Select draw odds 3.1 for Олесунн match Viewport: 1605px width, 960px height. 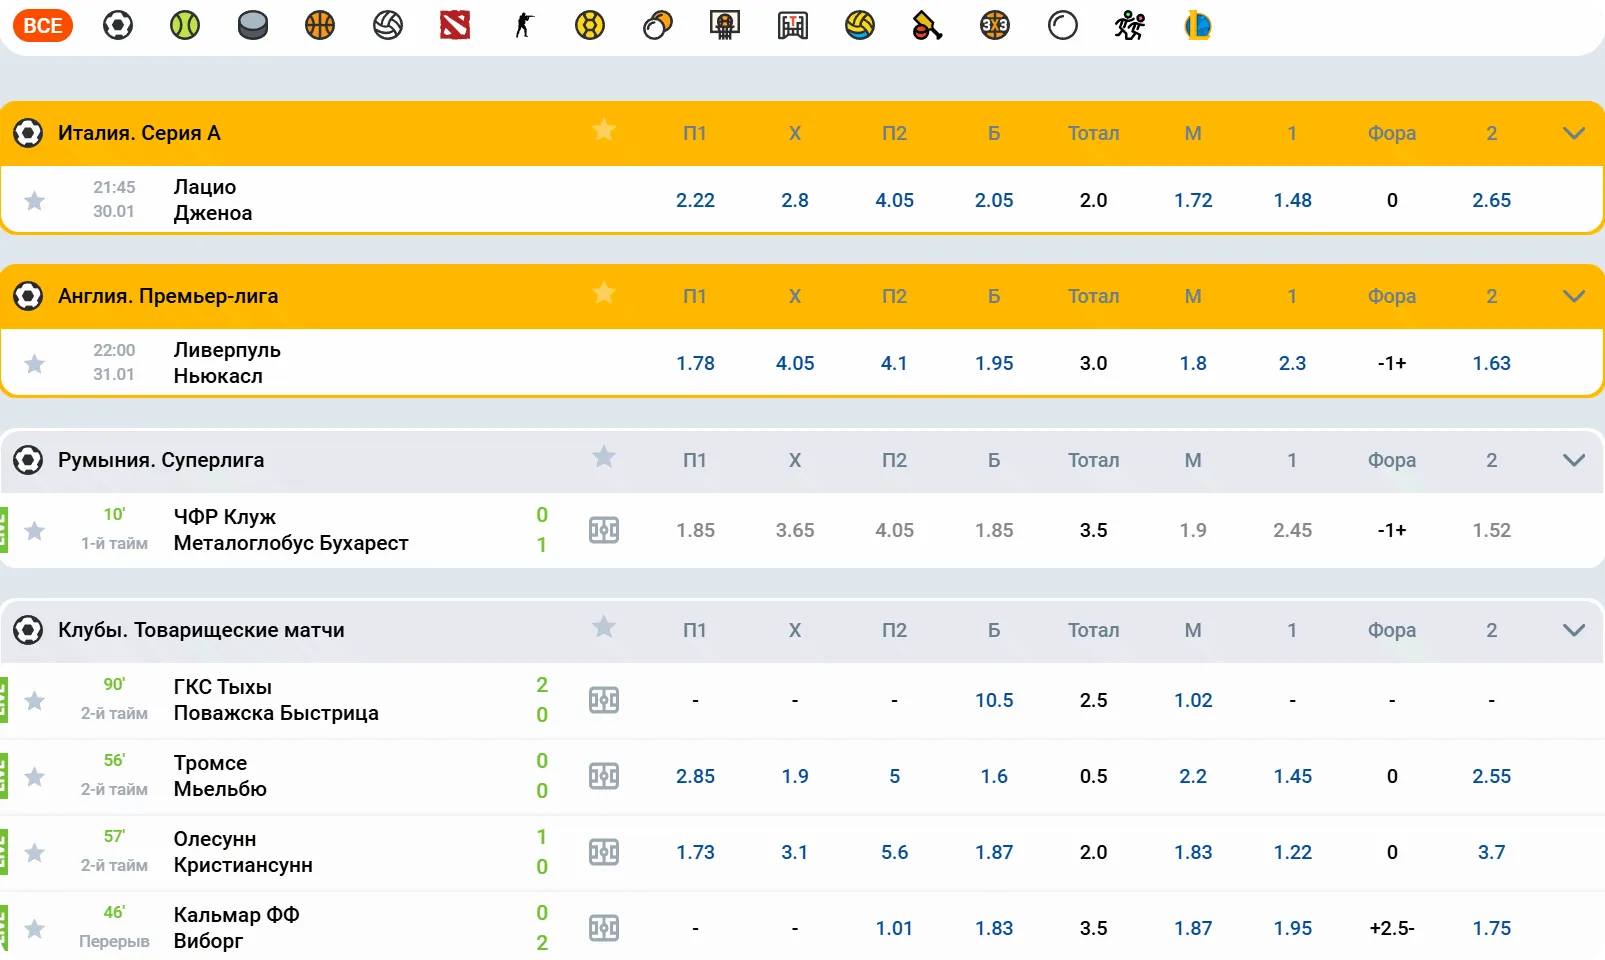794,852
